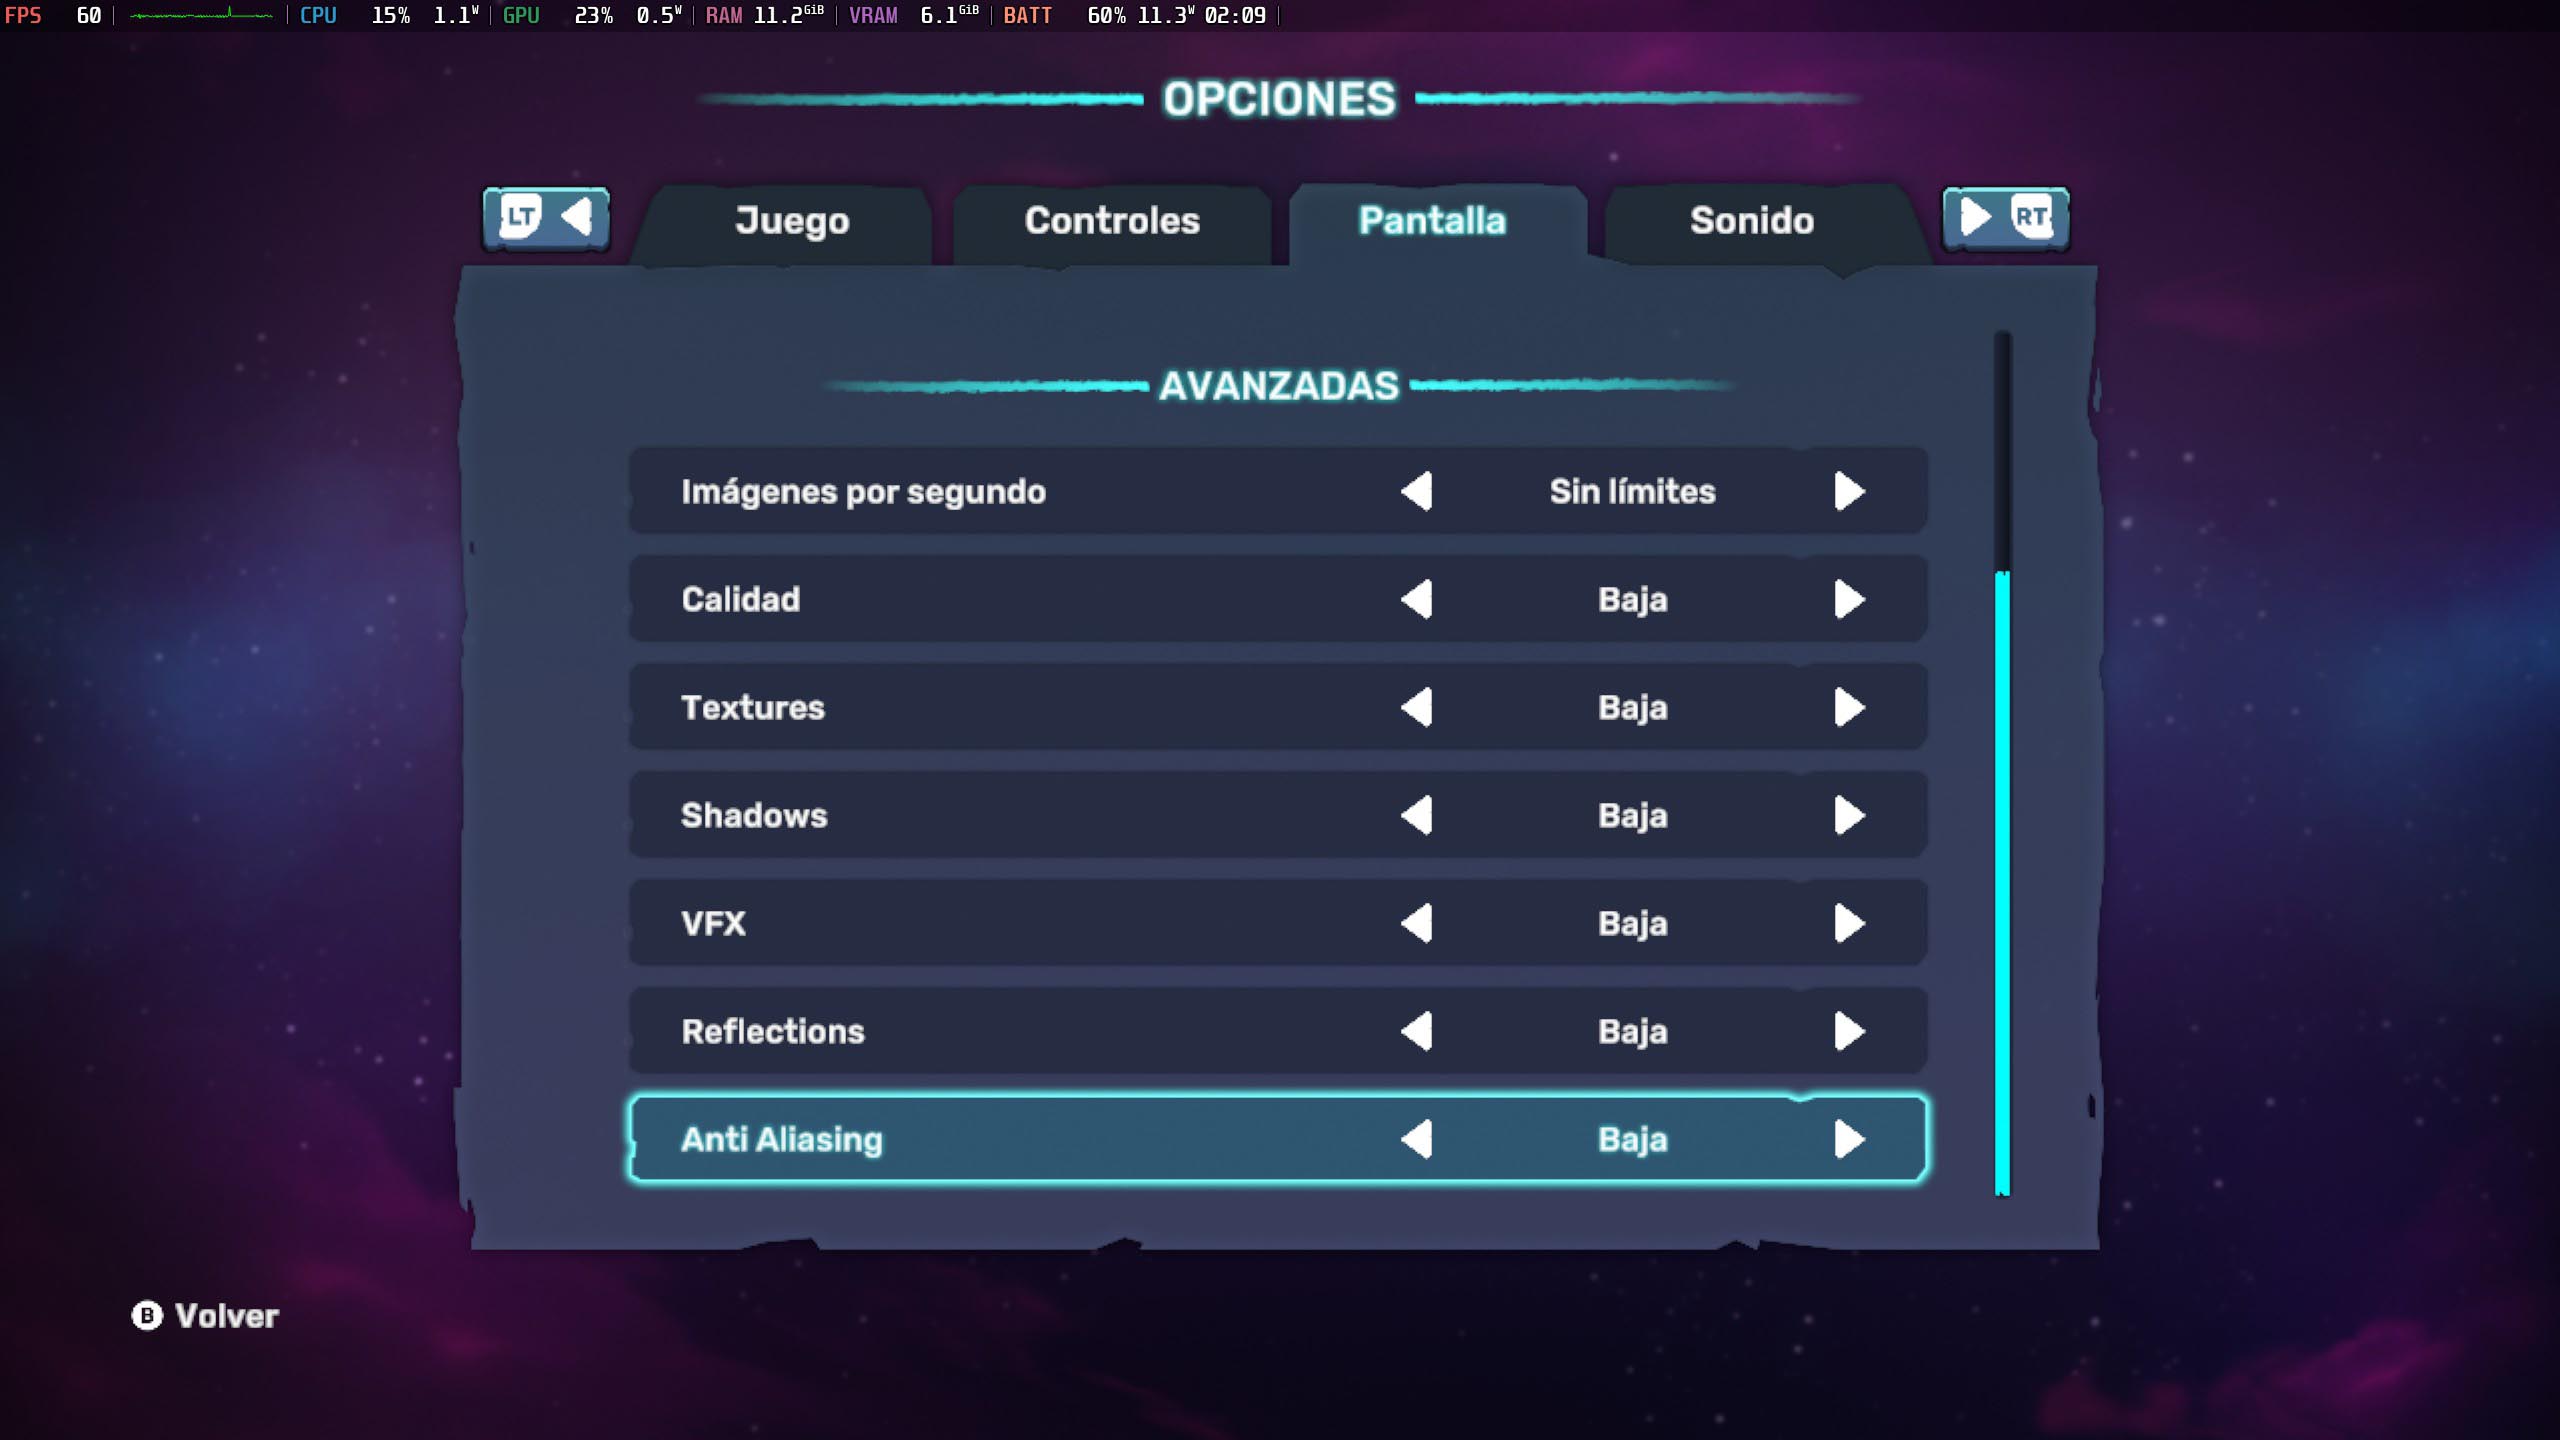
Task: Click the left arrow icon for Imágenes por segundo
Action: pyautogui.click(x=1415, y=491)
